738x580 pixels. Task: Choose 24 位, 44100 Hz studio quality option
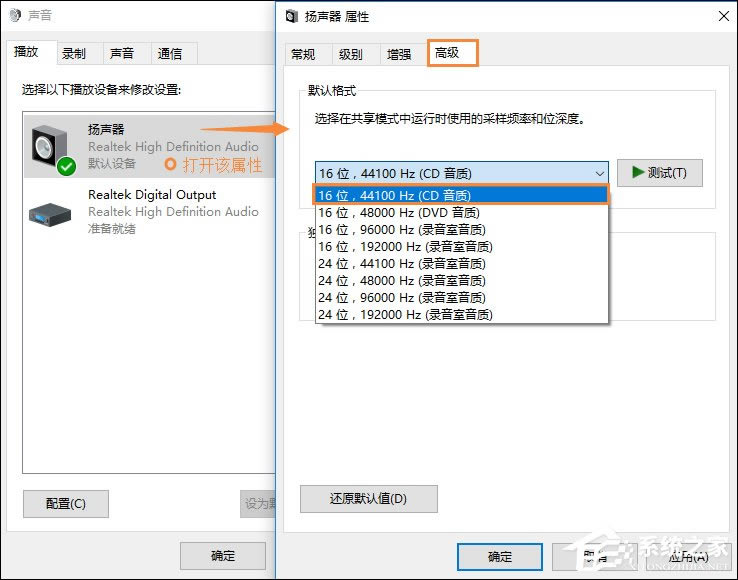pyautogui.click(x=461, y=263)
